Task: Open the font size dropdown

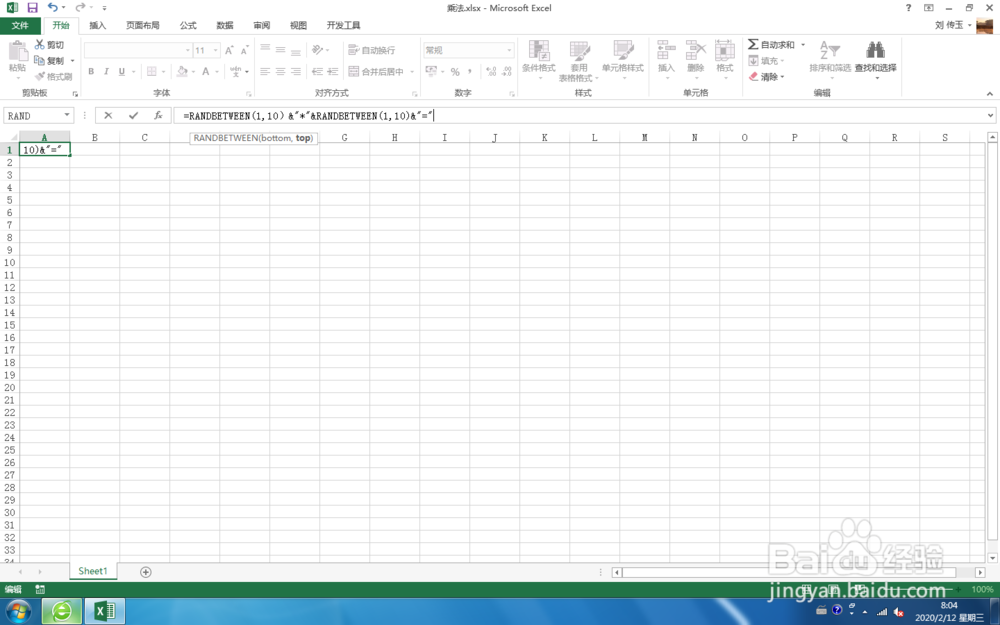Action: (x=216, y=49)
